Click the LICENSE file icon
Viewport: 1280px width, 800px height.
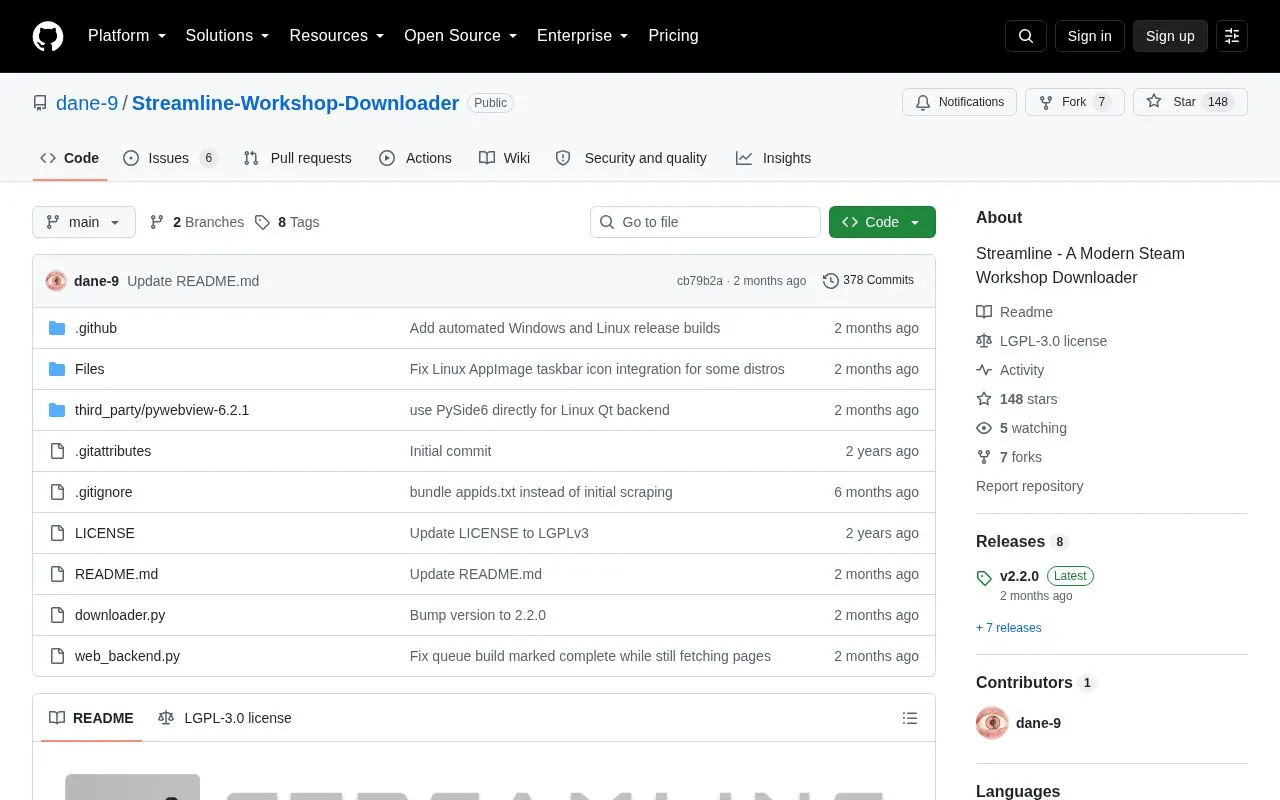pos(57,533)
